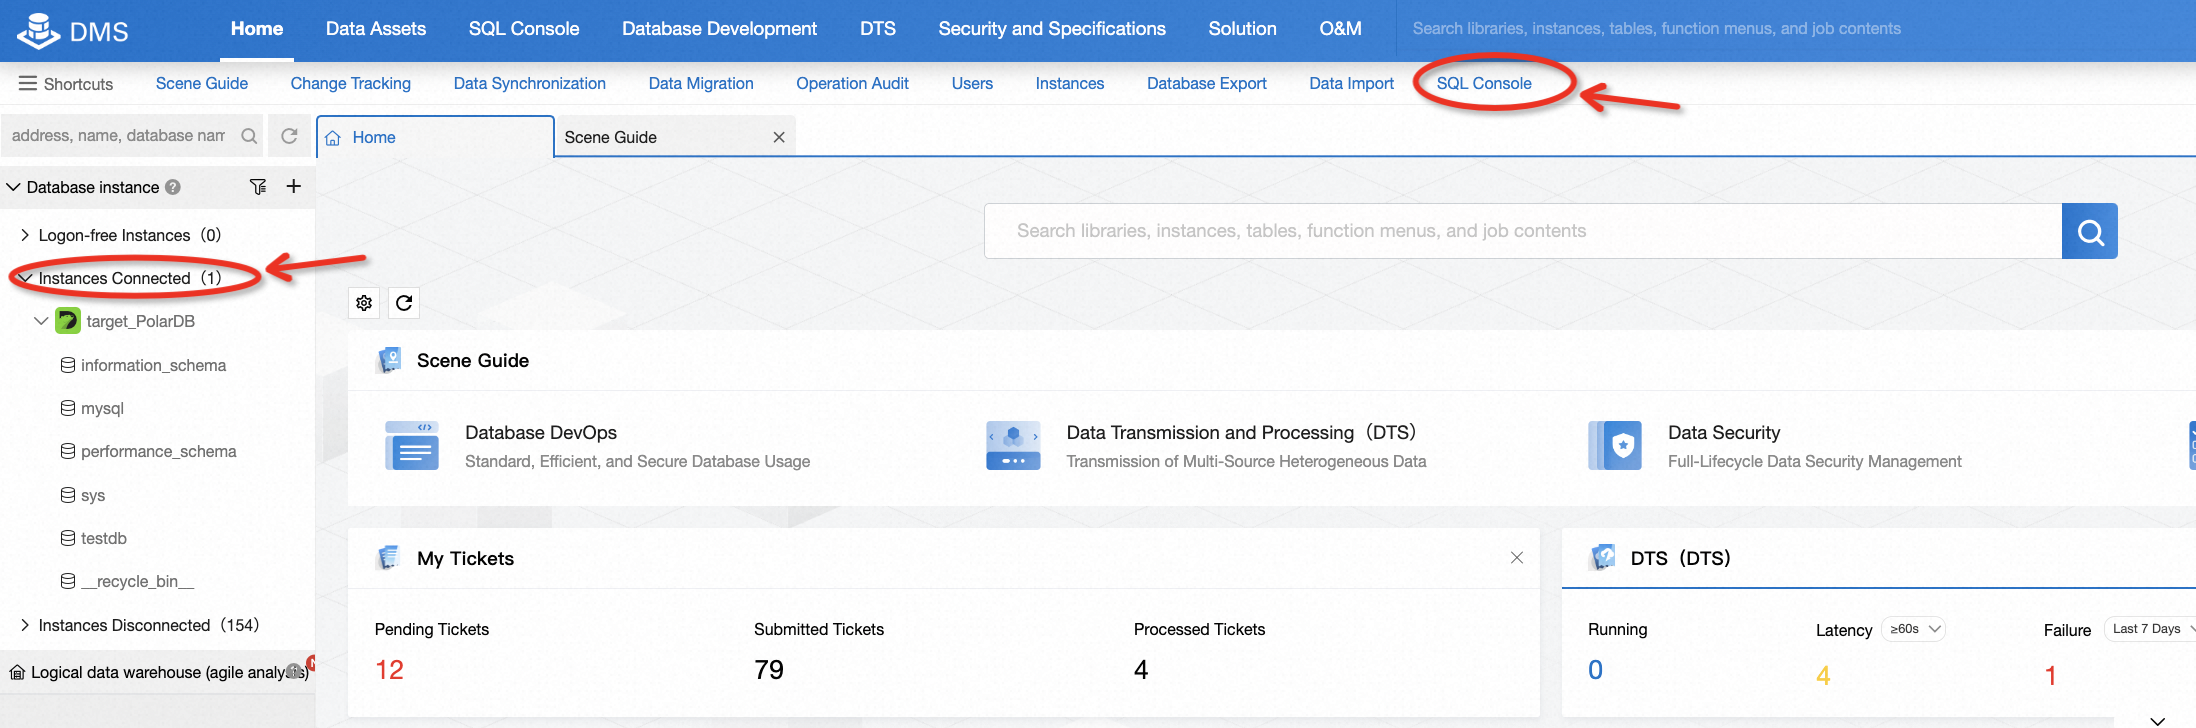The width and height of the screenshot is (2196, 728).
Task: Click the sys database icon
Action: coord(68,495)
